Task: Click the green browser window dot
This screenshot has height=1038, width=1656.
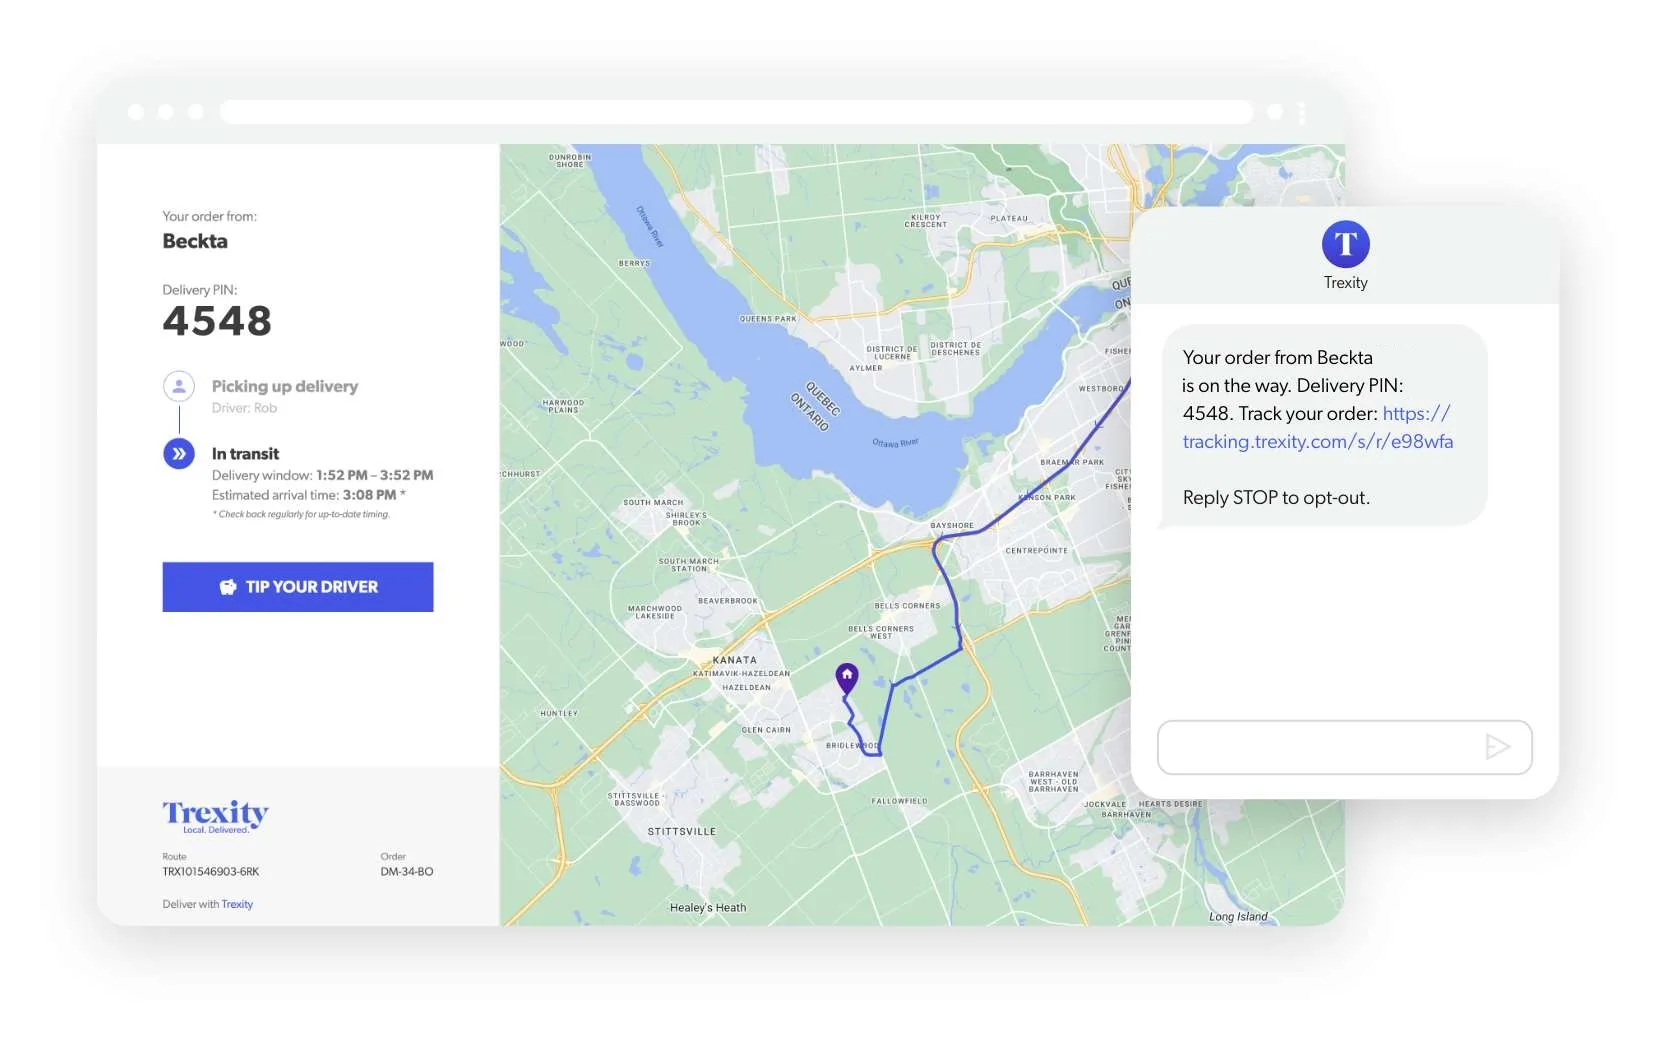Action: [195, 112]
